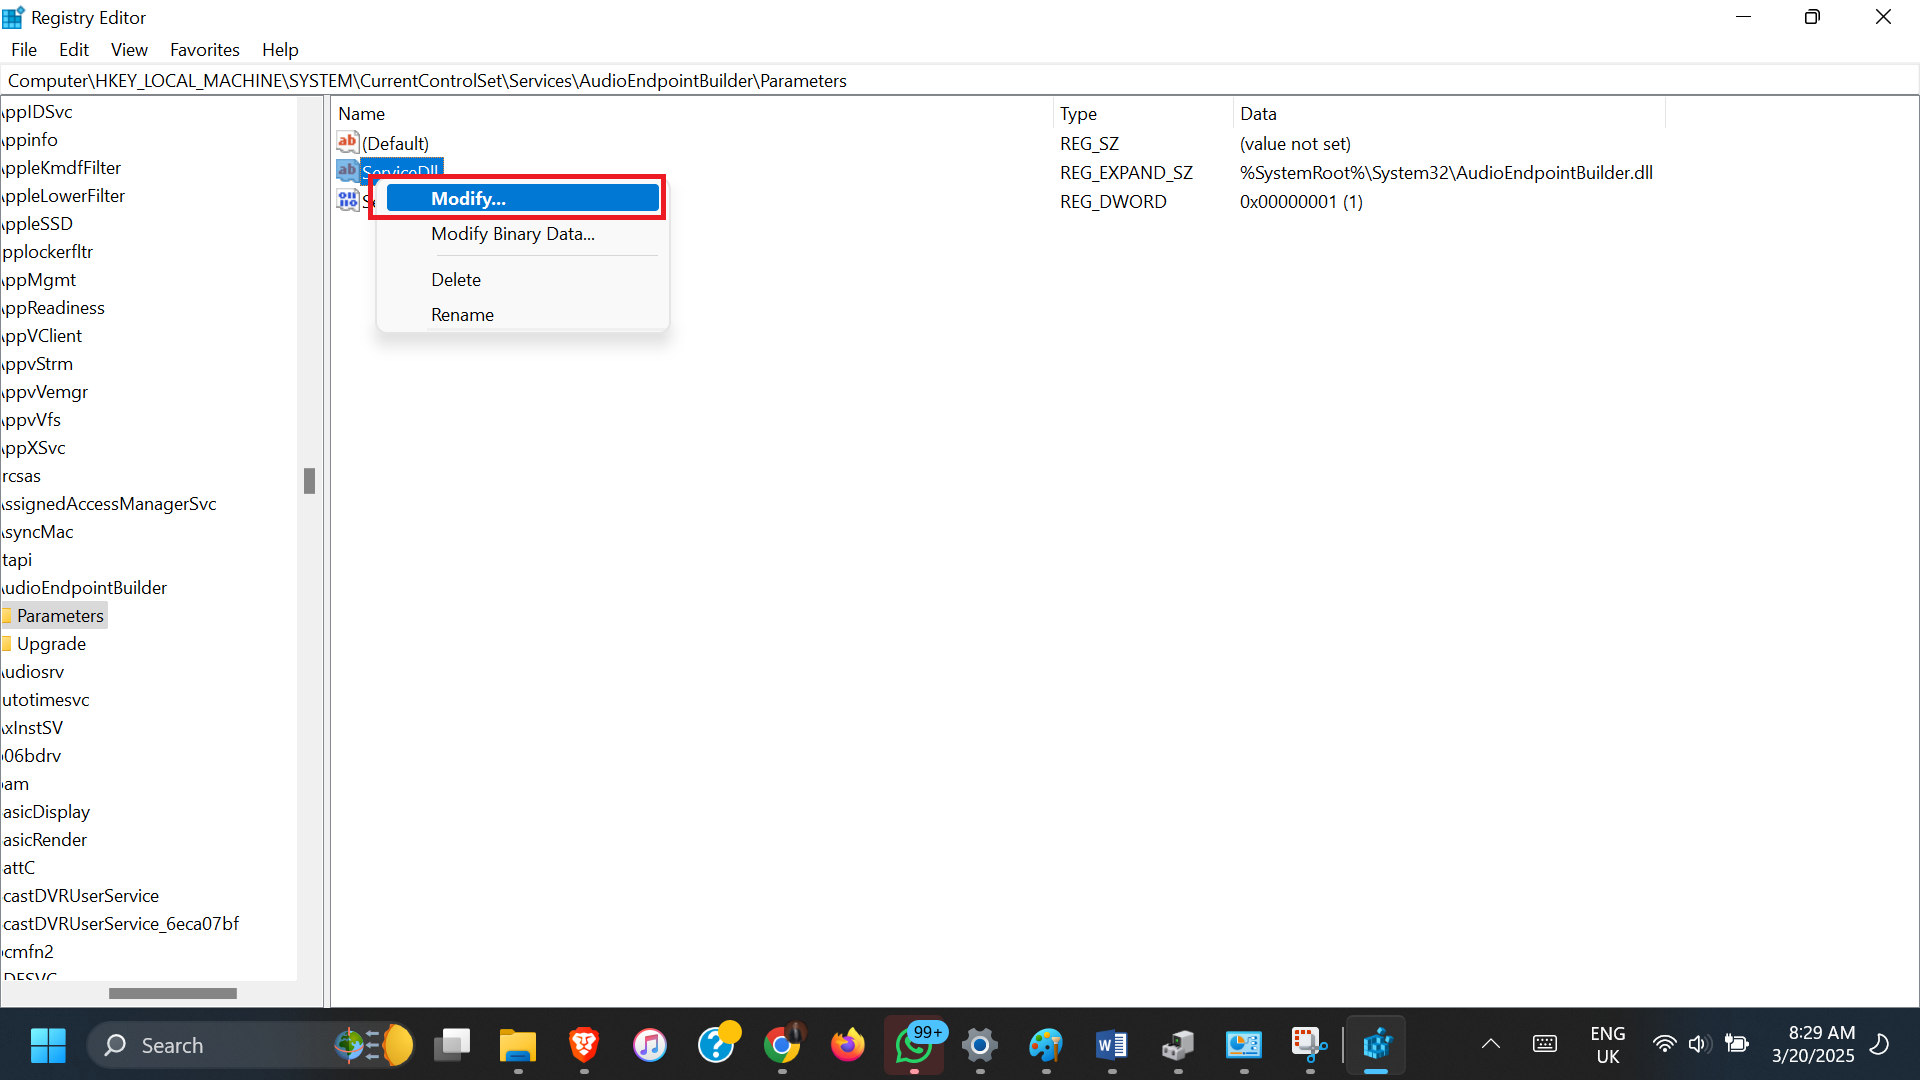Open the Favorites menu
This screenshot has height=1080, width=1920.
point(204,50)
